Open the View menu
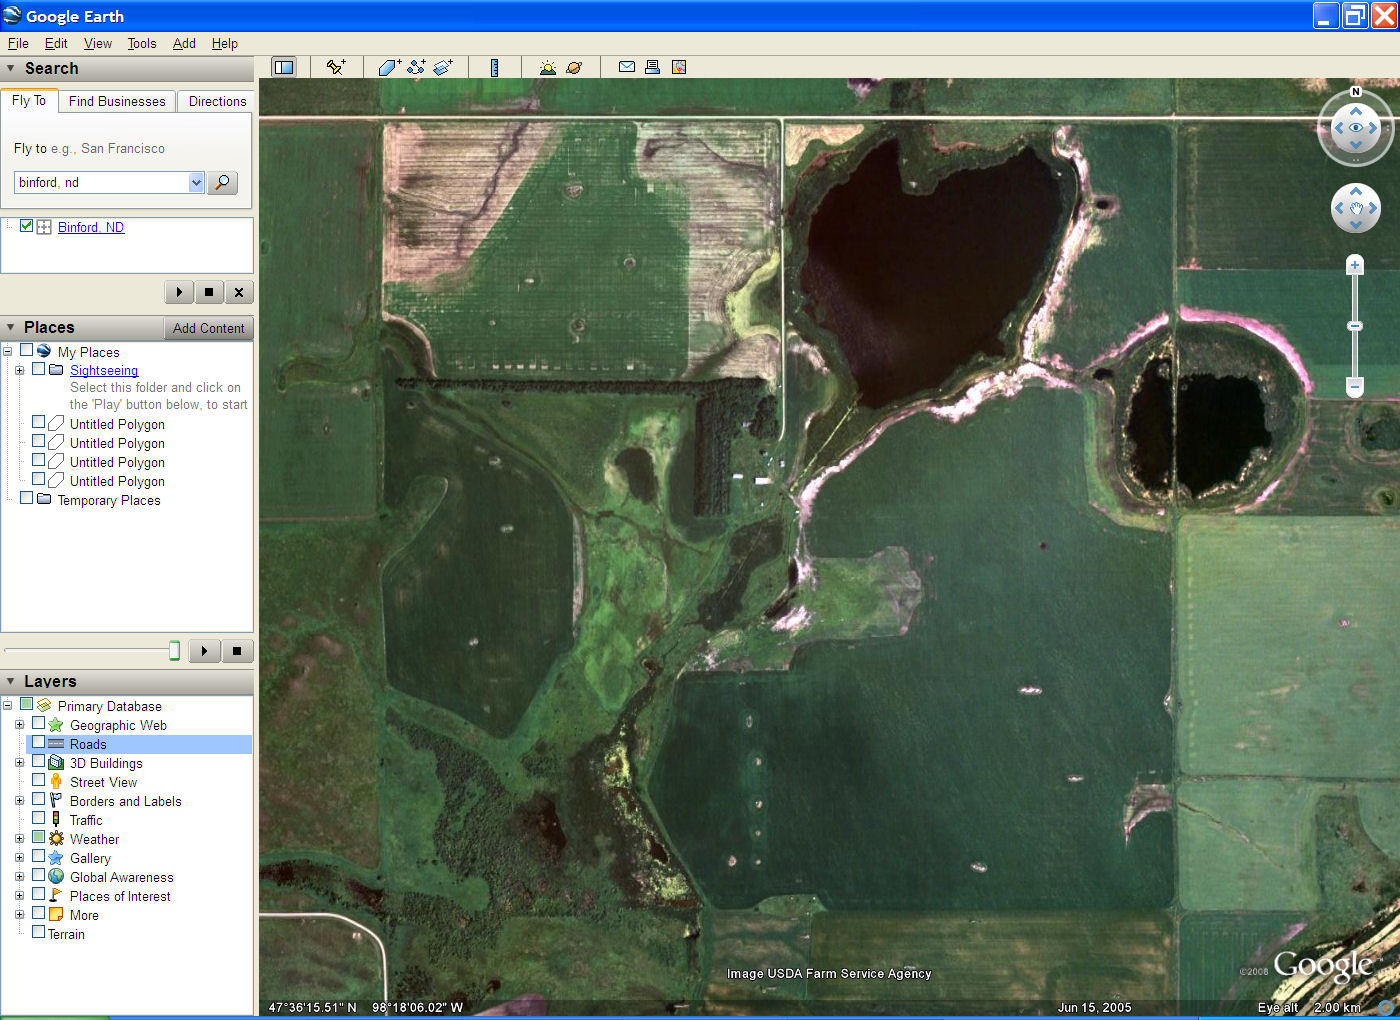Viewport: 1400px width, 1020px height. pos(98,43)
